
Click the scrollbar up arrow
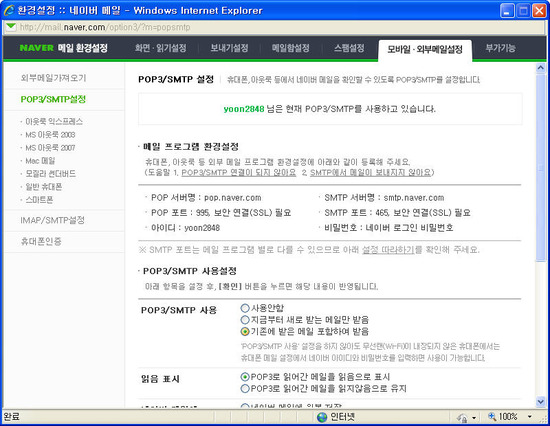tap(541, 68)
